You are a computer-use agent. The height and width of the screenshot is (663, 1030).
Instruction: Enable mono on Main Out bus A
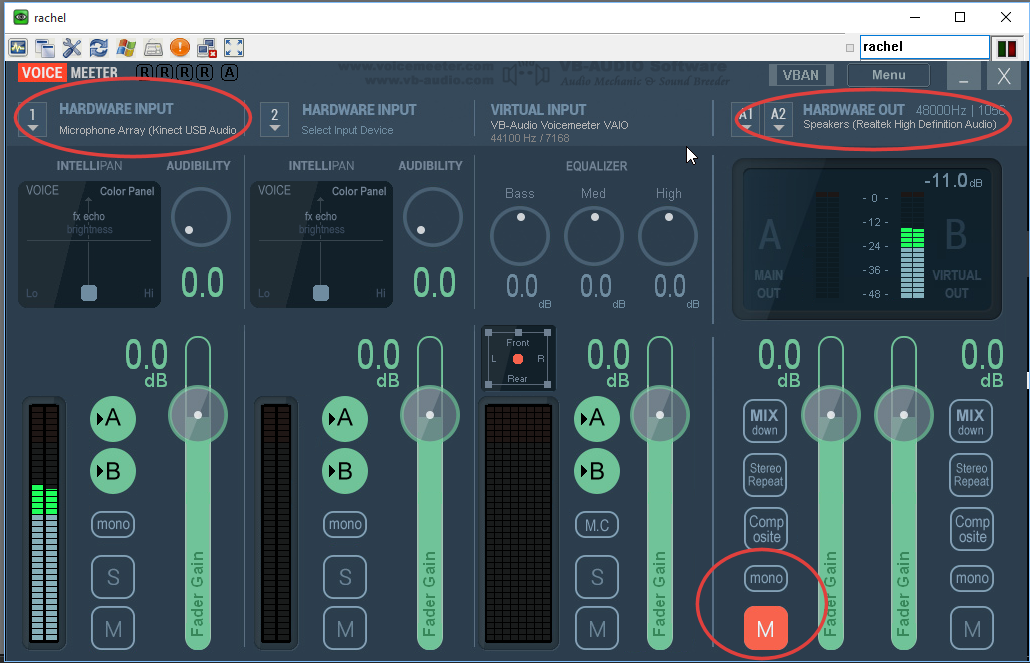click(x=766, y=578)
